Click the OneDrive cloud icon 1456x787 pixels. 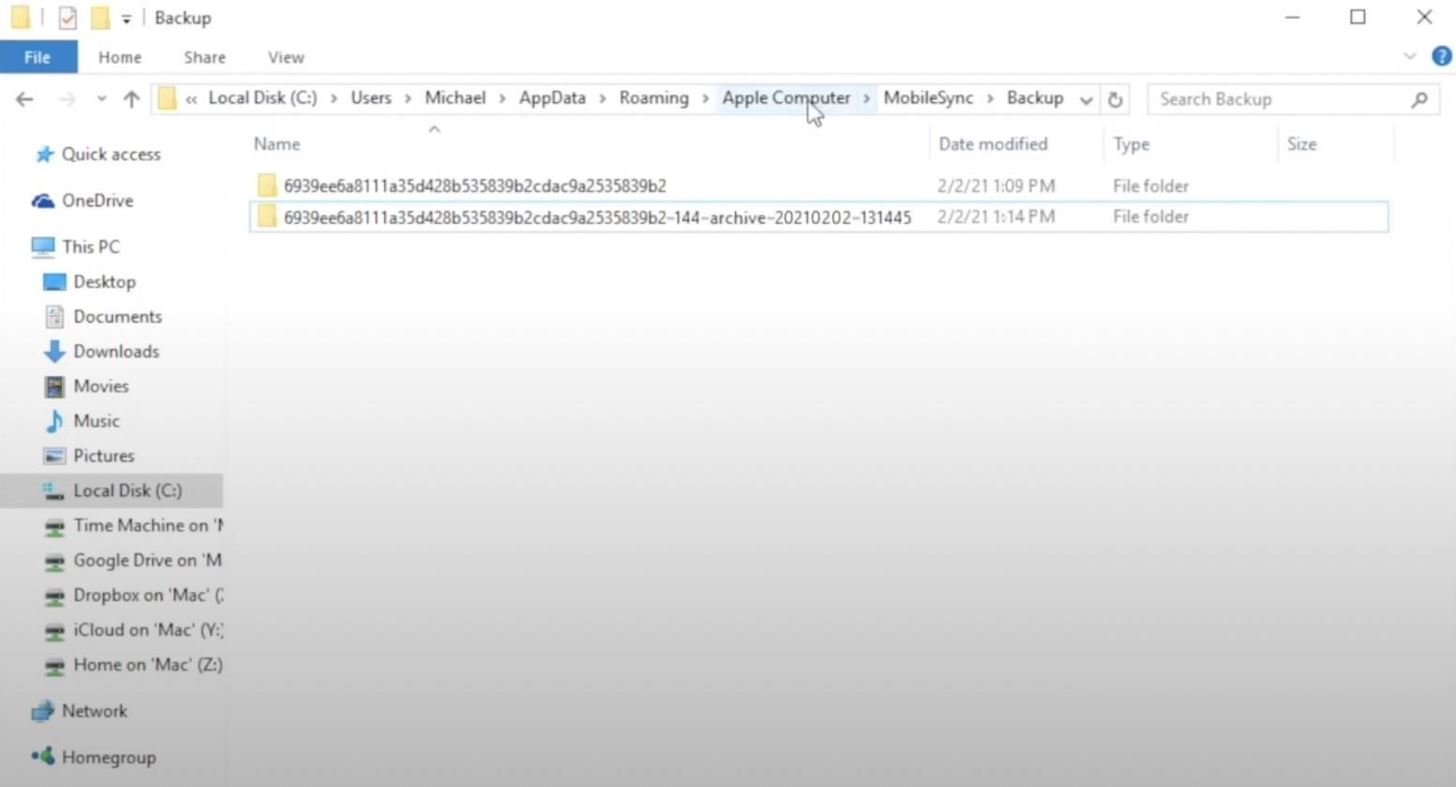click(43, 201)
